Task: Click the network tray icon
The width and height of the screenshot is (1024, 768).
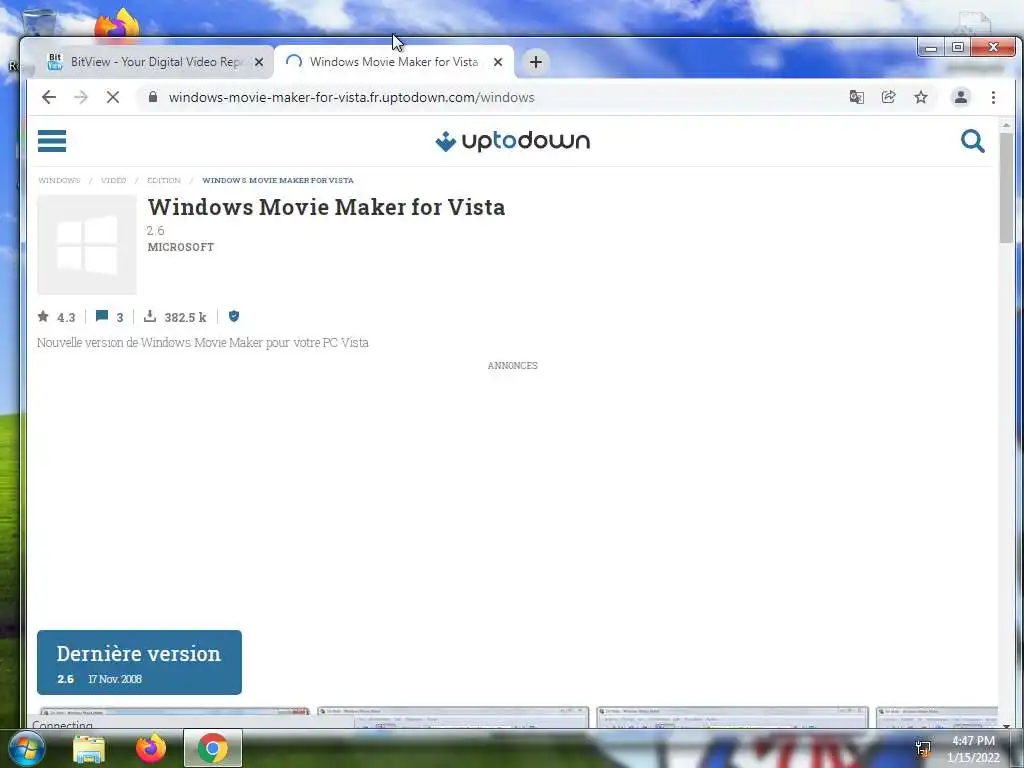Action: tap(922, 748)
